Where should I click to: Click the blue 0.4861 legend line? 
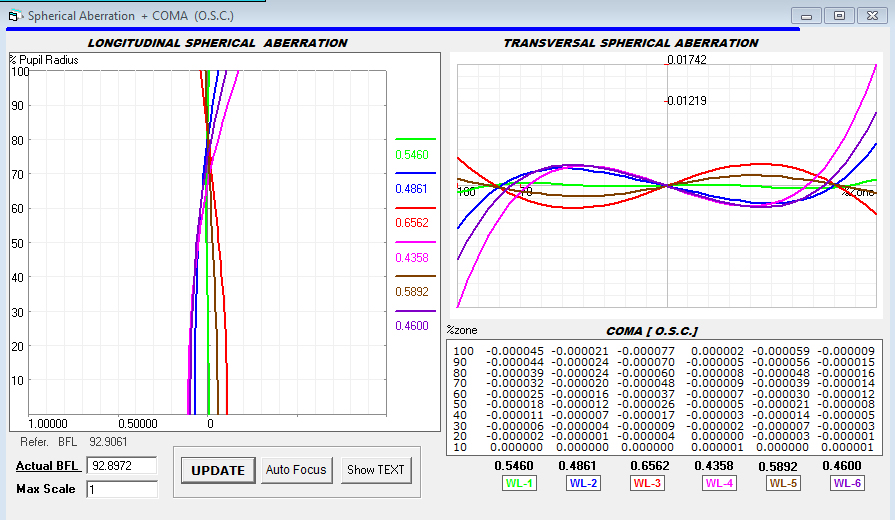click(415, 173)
